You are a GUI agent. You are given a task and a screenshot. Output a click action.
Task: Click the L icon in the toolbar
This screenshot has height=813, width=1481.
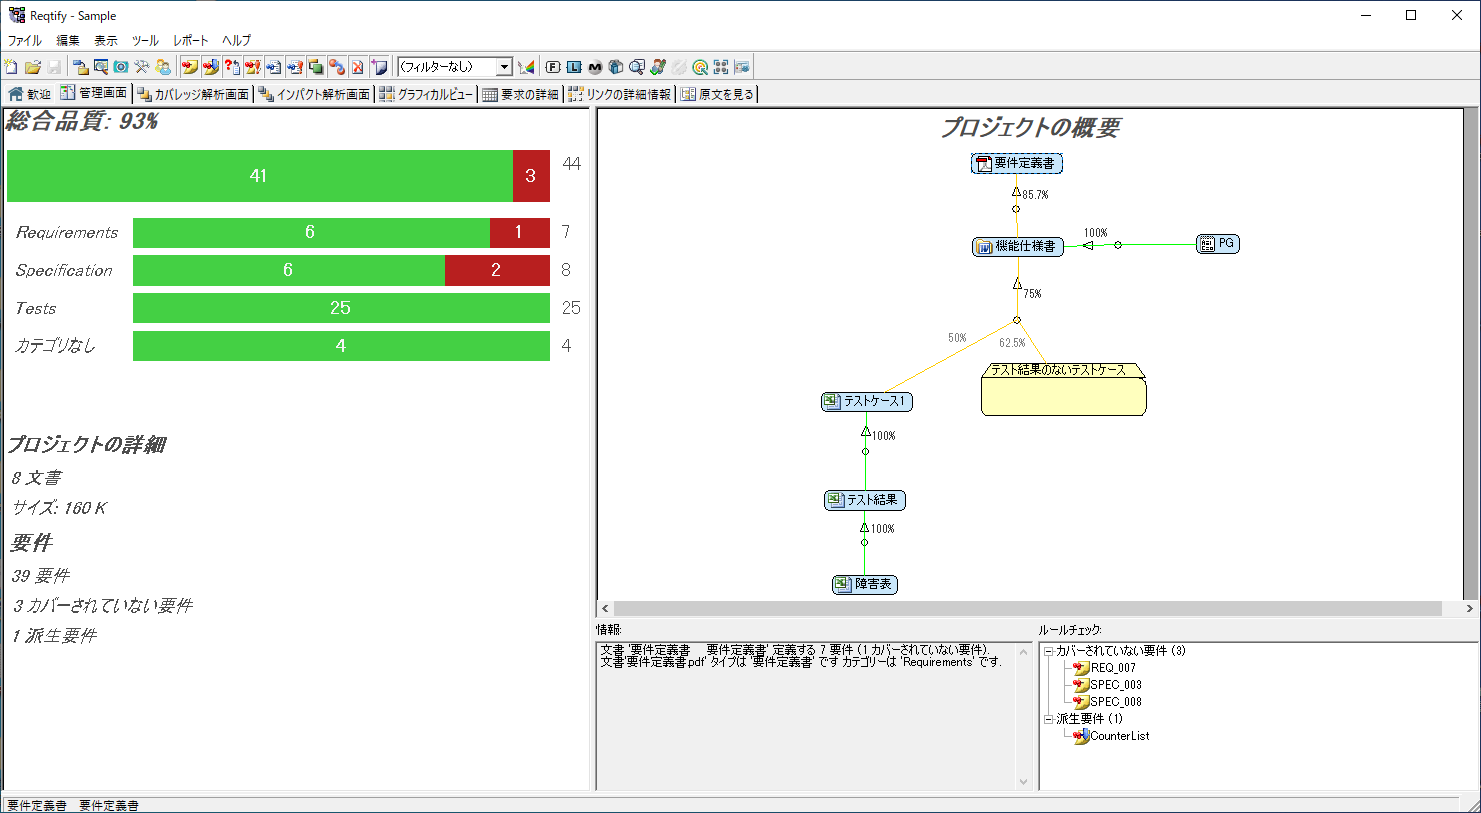(x=574, y=67)
